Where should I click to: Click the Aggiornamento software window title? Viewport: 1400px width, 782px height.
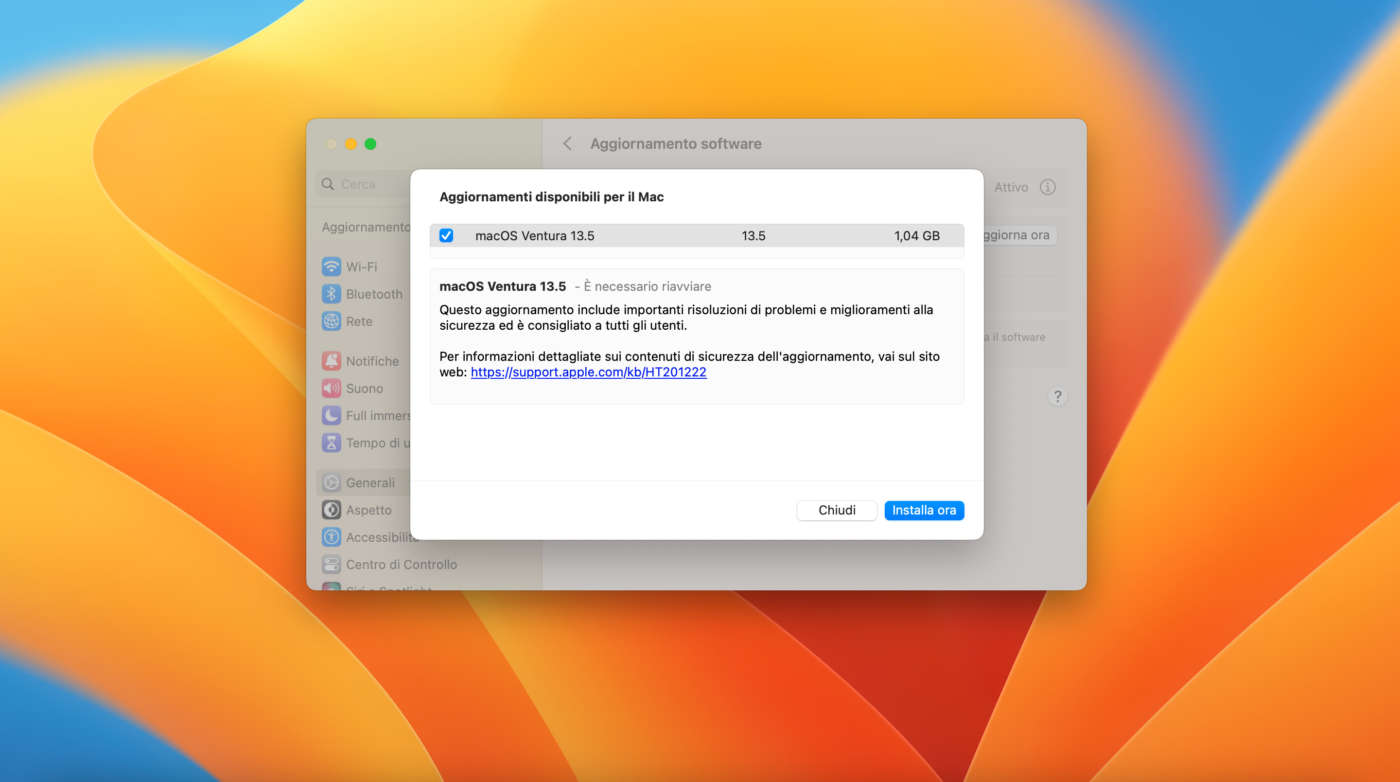(676, 144)
